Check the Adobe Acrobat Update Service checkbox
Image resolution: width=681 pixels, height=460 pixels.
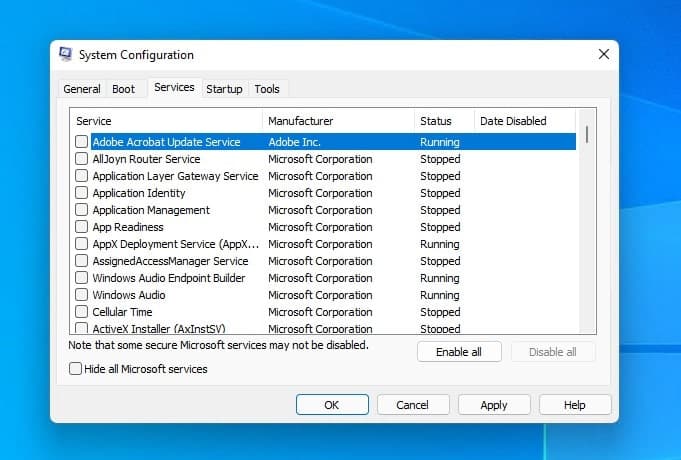pos(81,142)
